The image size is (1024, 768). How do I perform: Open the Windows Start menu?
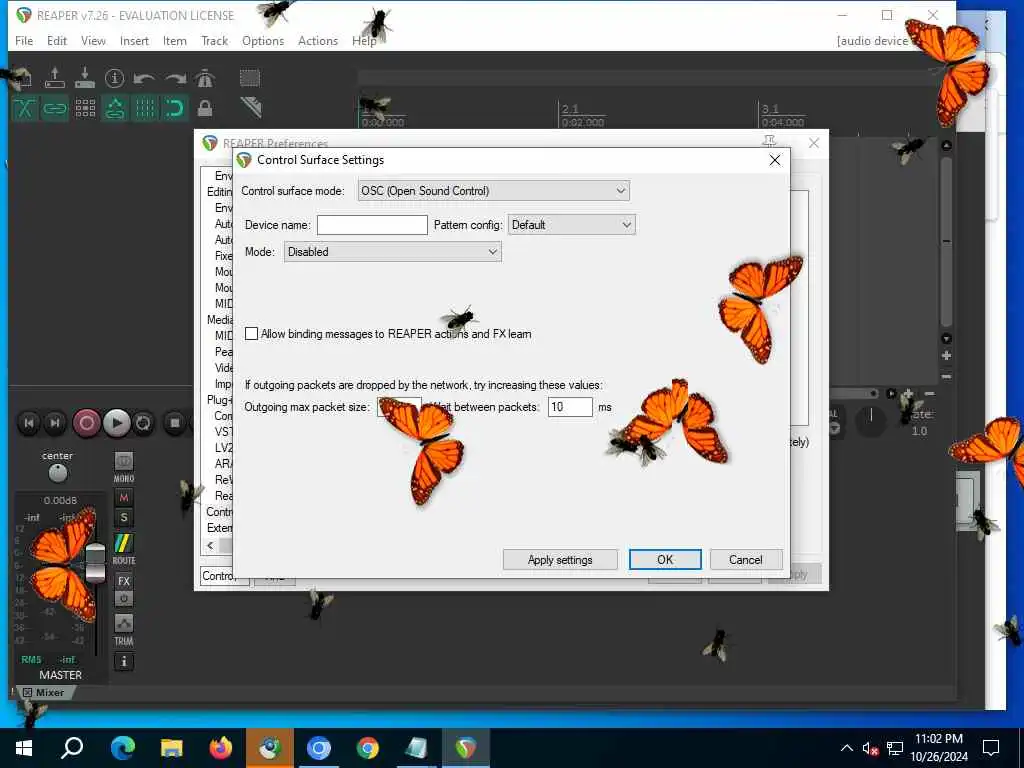tap(24, 748)
